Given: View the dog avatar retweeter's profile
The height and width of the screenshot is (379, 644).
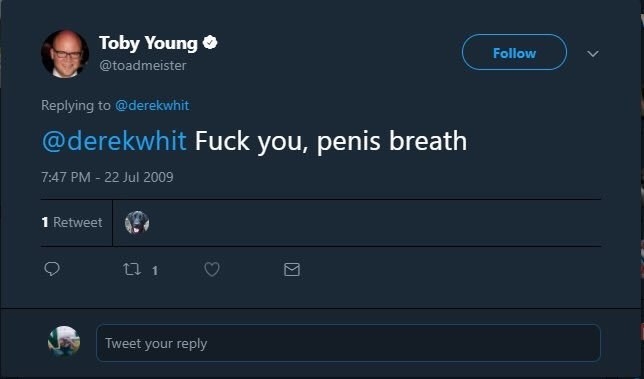Looking at the screenshot, I should click(x=137, y=223).
